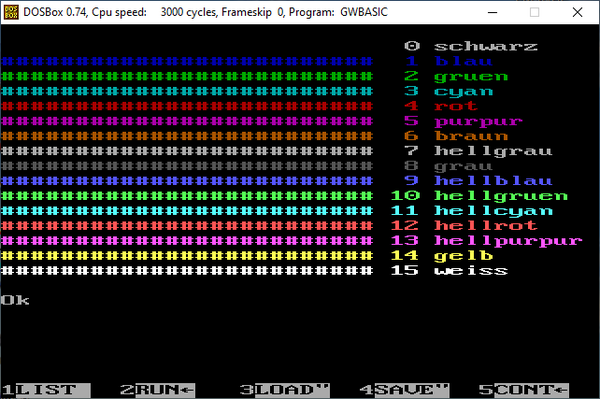The height and width of the screenshot is (399, 600).
Task: Click the brown hash color bar
Action: click(187, 136)
